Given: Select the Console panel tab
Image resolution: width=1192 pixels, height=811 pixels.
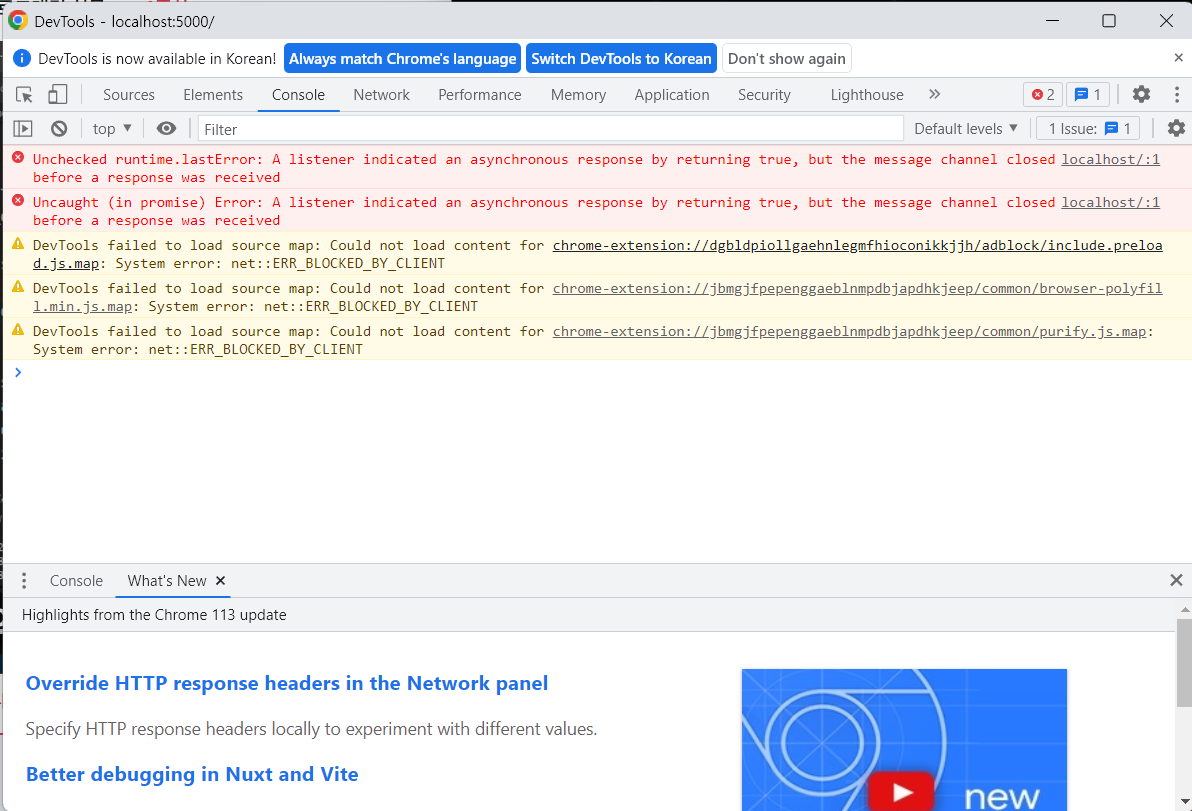Looking at the screenshot, I should tap(298, 95).
